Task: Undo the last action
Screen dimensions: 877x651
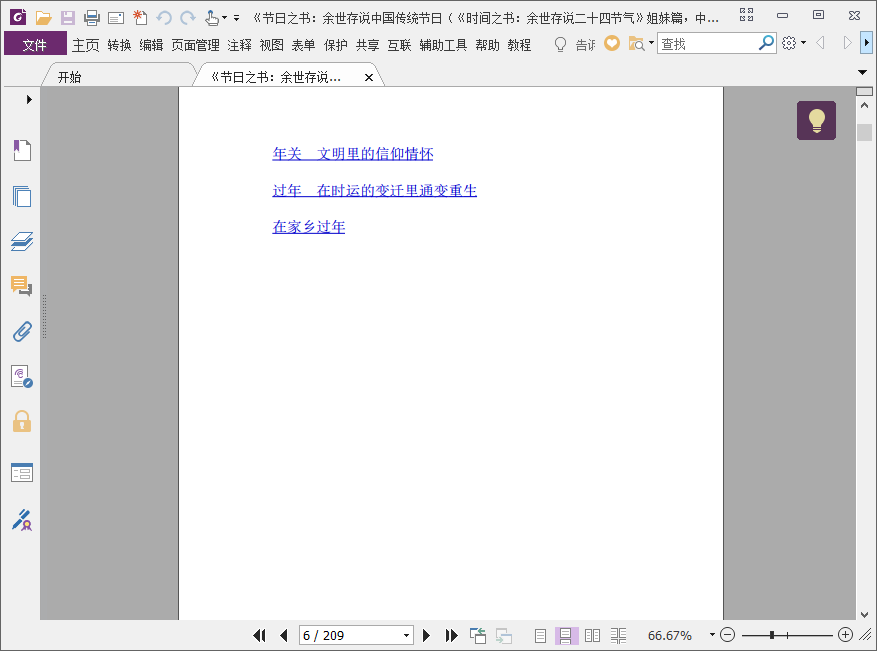Action: coord(164,18)
